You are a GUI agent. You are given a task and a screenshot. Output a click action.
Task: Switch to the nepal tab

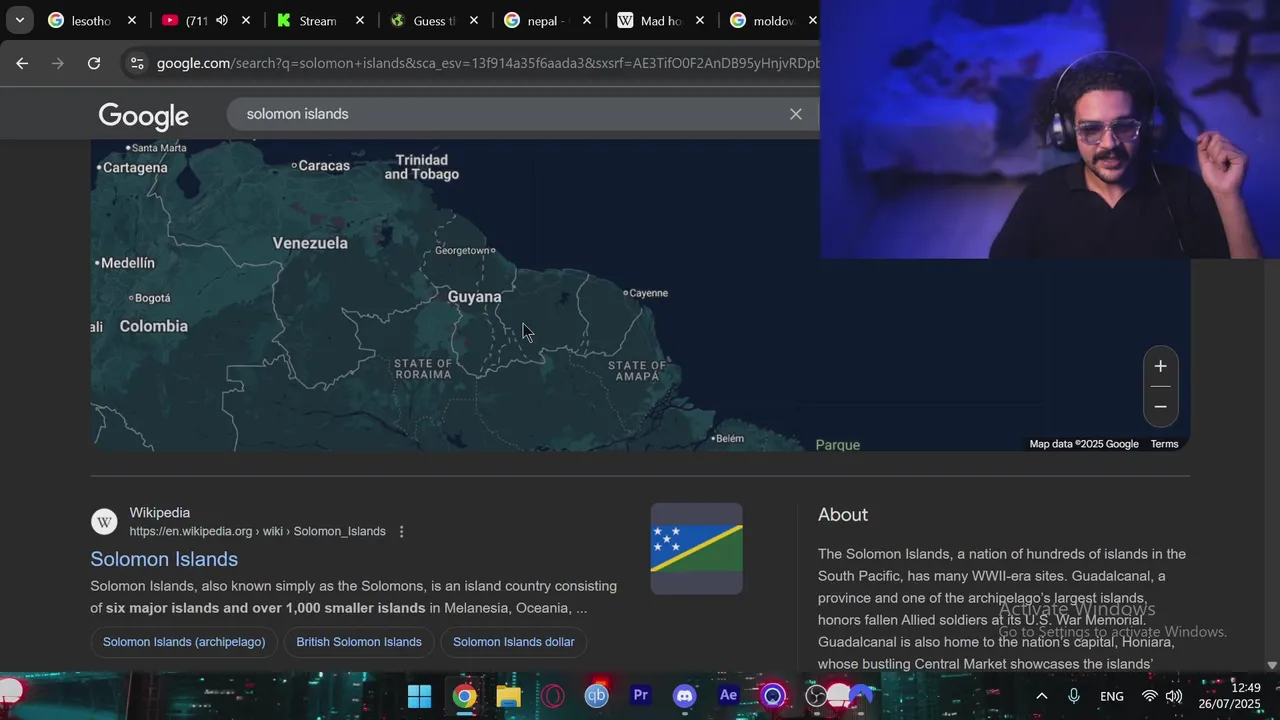(x=536, y=20)
